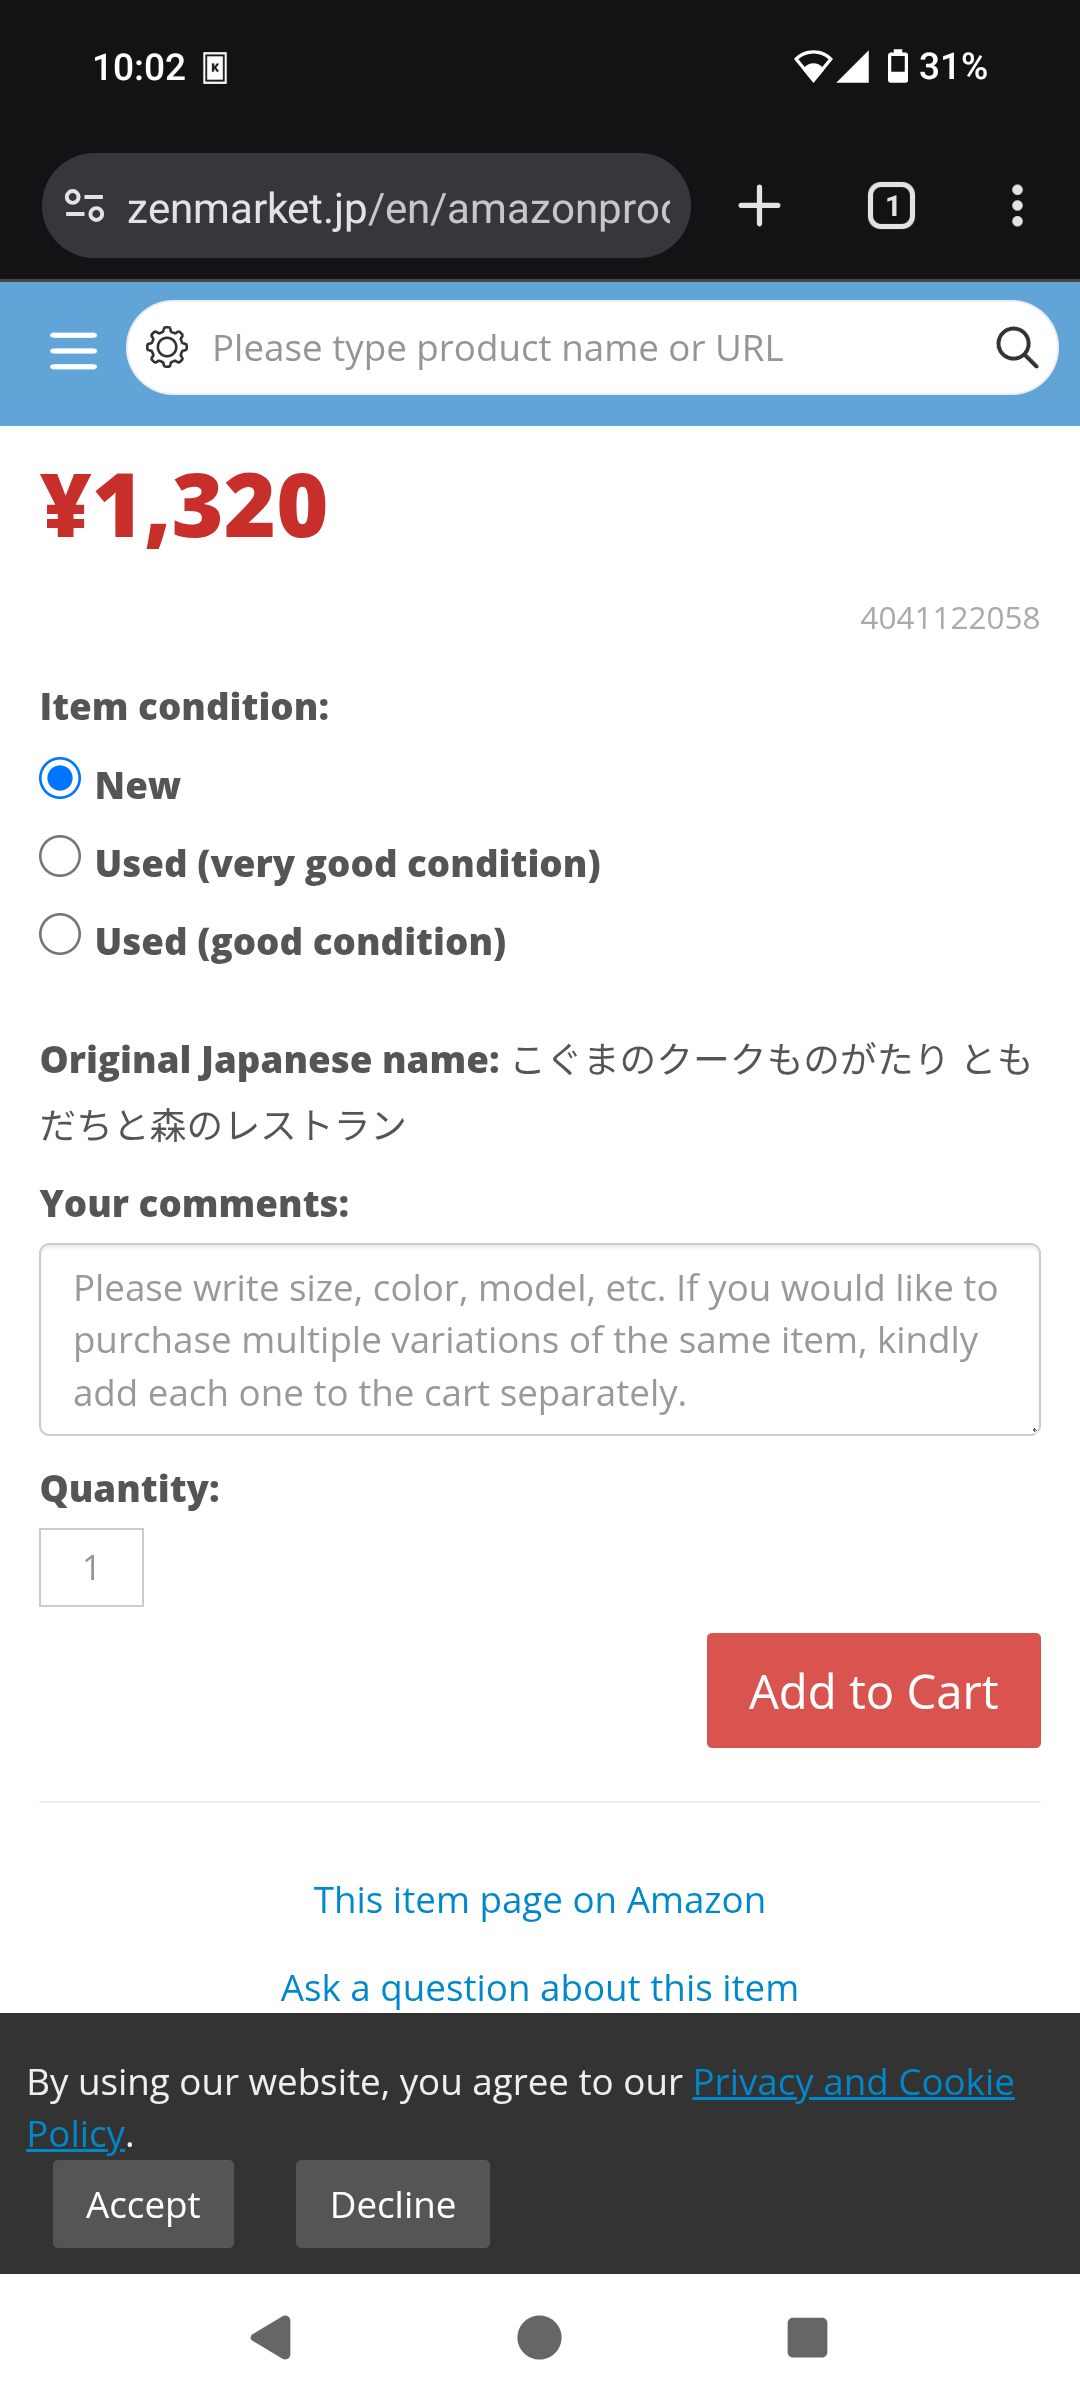Screen dimensions: 1080x2400
Task: Select the New item condition
Action: tap(60, 779)
